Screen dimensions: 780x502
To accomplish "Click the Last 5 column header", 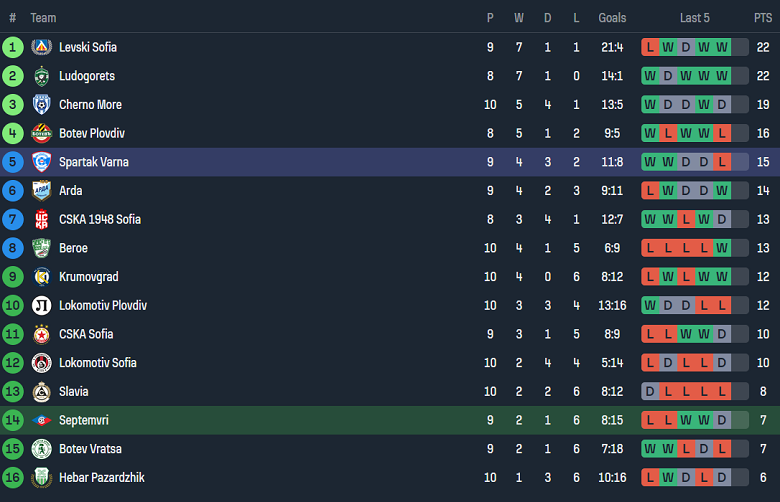I will 695,18.
